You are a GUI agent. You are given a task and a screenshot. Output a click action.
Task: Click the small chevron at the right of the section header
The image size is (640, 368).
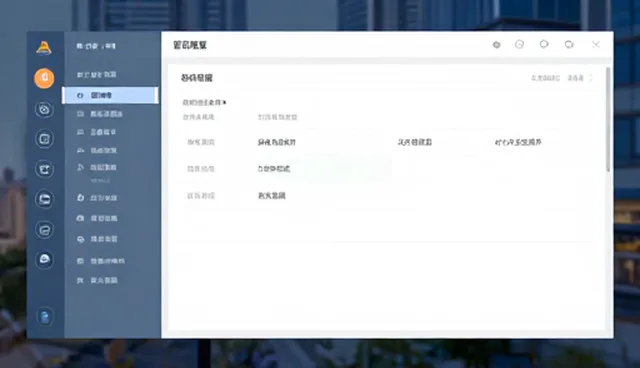pos(591,78)
